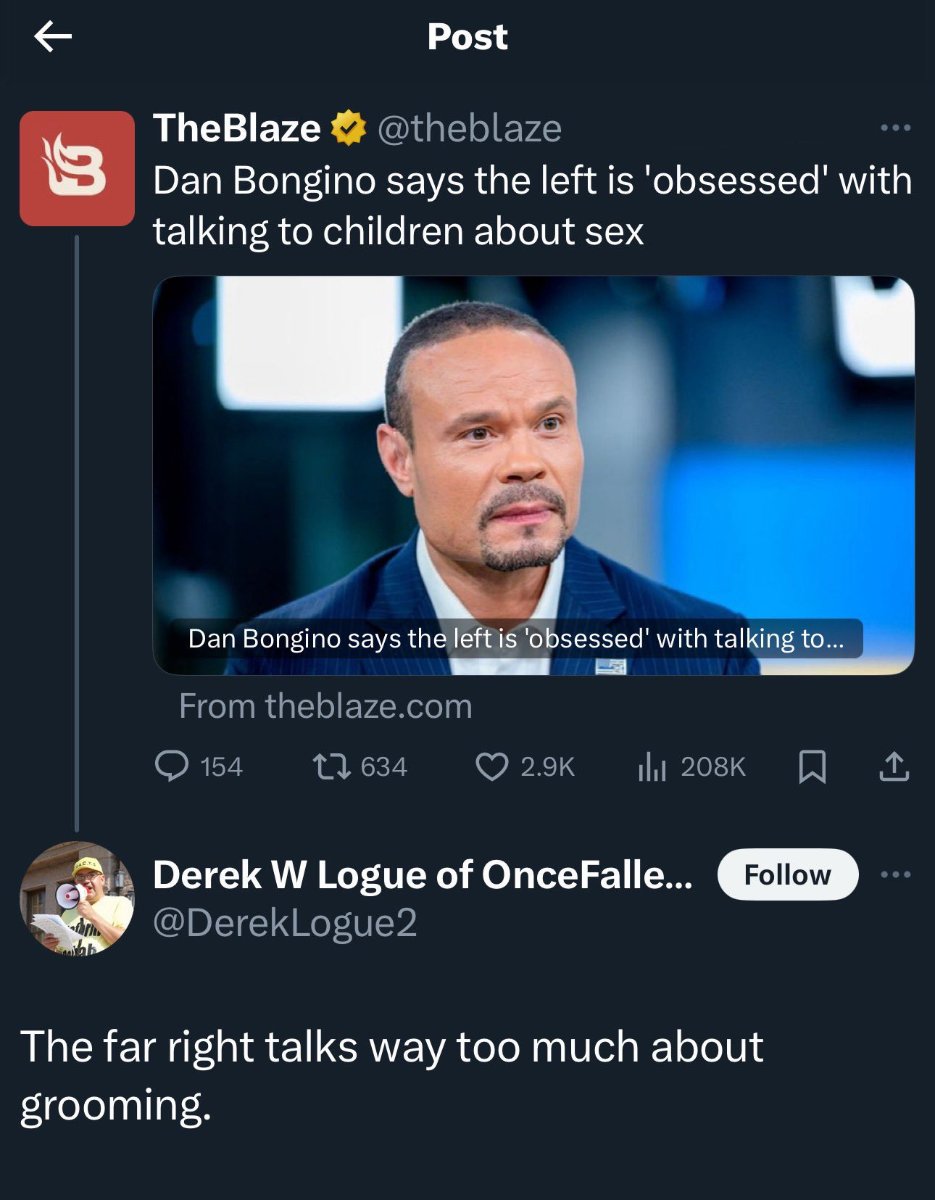Bookmark the TheBlaze post

point(812,767)
